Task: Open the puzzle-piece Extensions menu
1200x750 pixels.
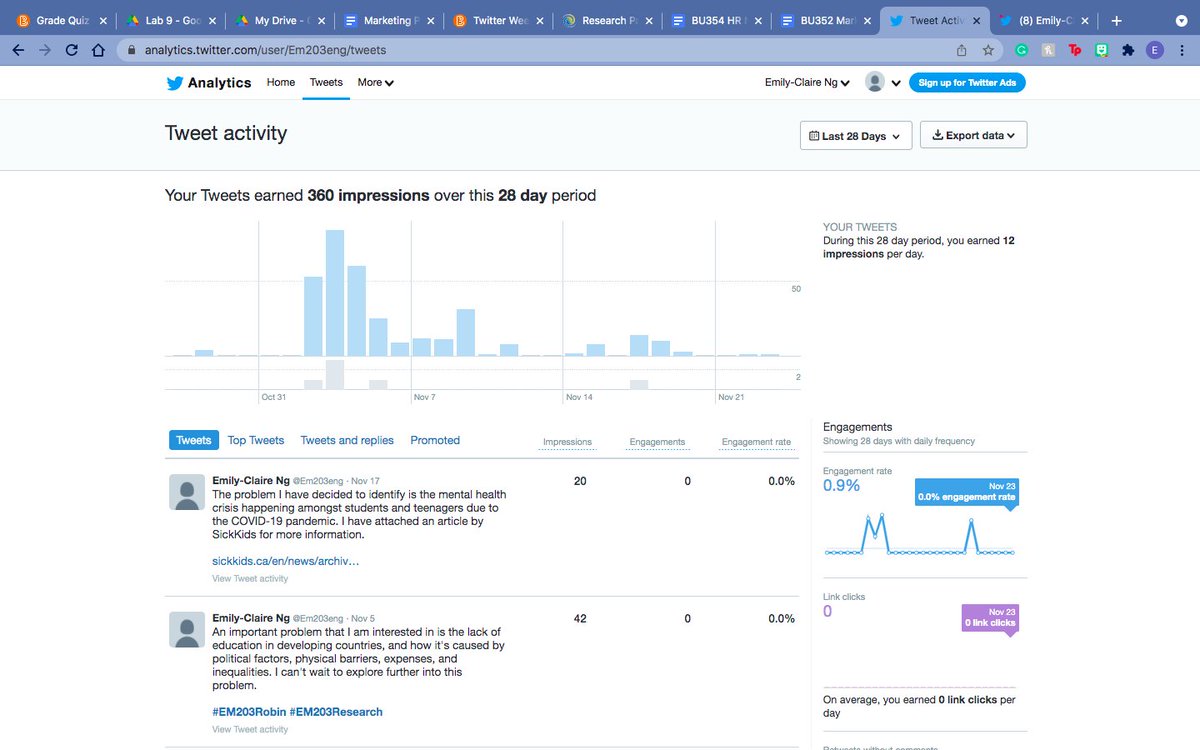Action: [x=1129, y=50]
